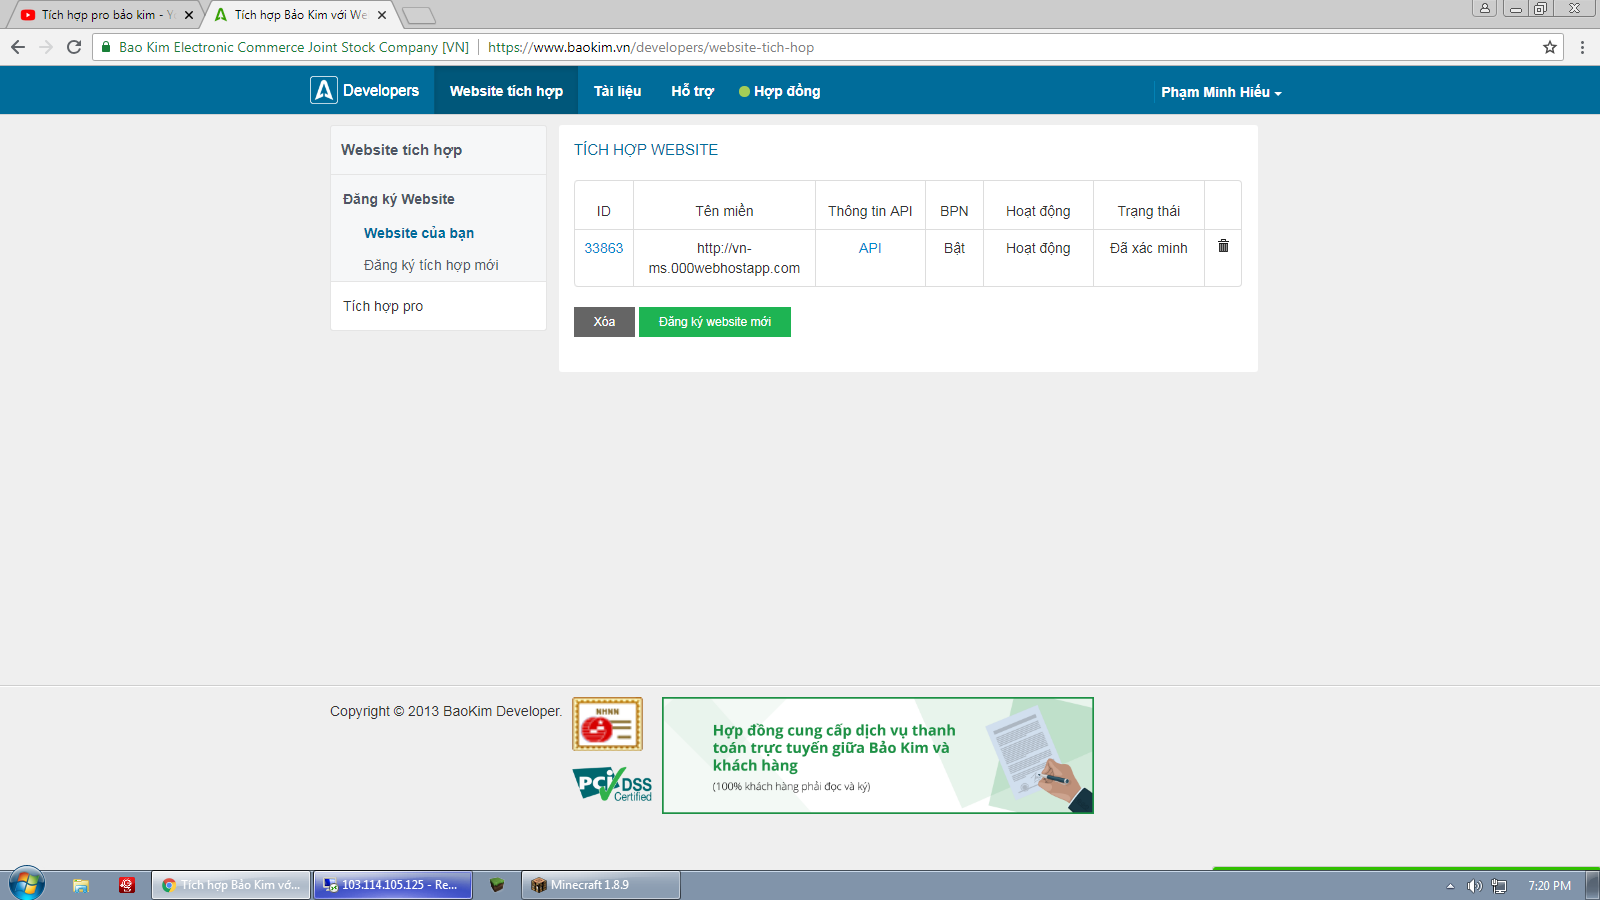Bookmark this page with the star icon
This screenshot has height=900, width=1600.
click(x=1550, y=47)
